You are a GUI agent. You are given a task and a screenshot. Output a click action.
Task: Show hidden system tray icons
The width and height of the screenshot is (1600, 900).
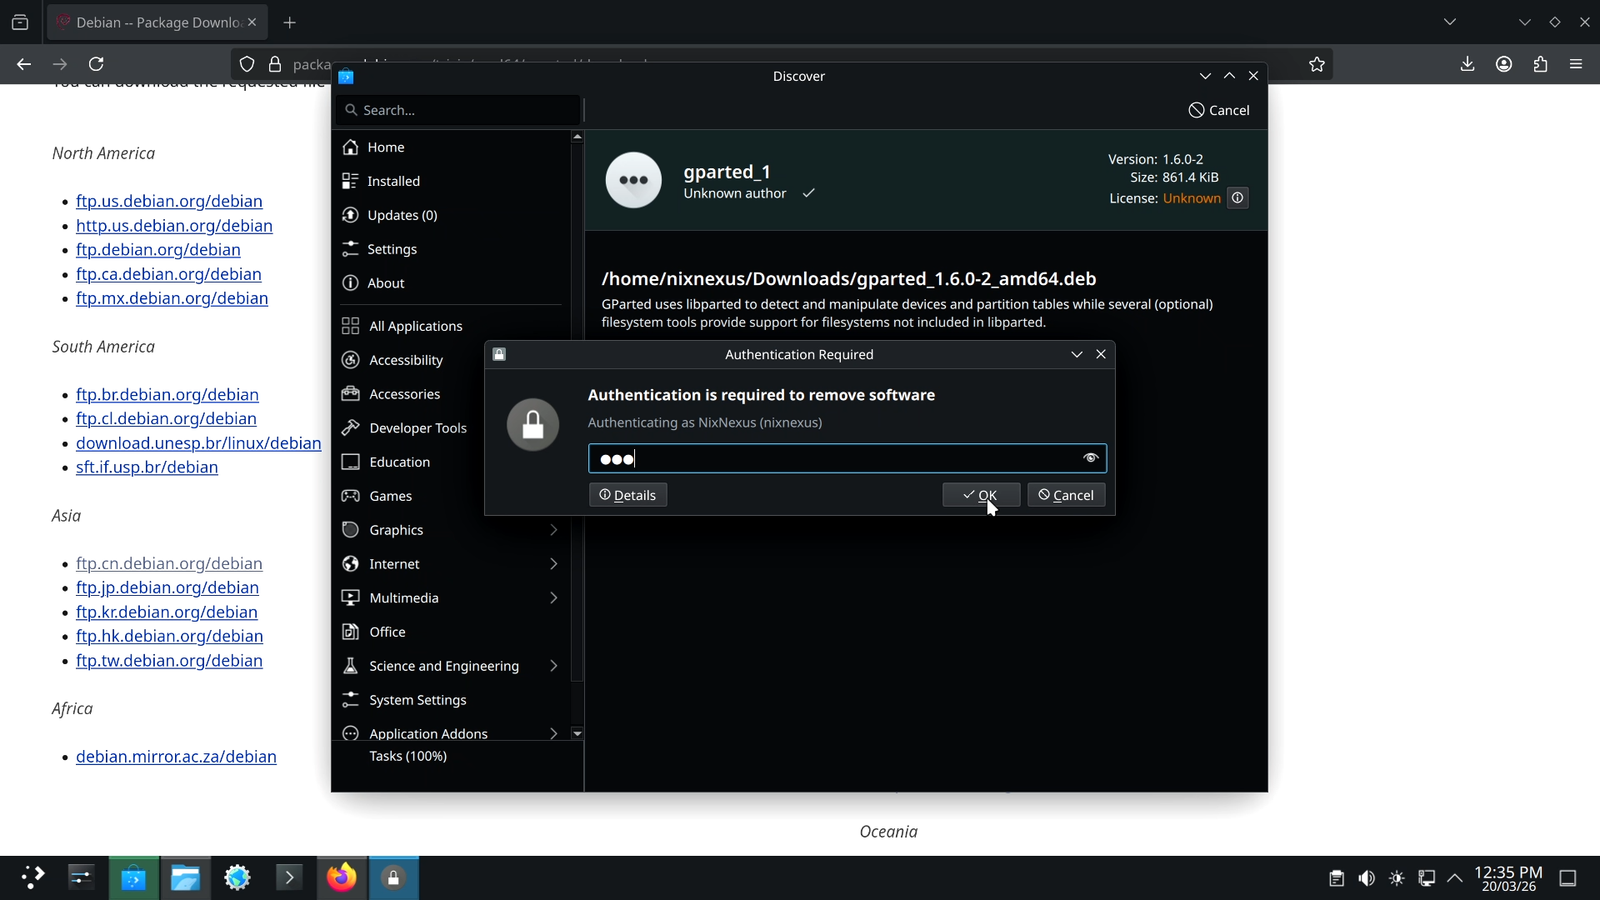1455,879
